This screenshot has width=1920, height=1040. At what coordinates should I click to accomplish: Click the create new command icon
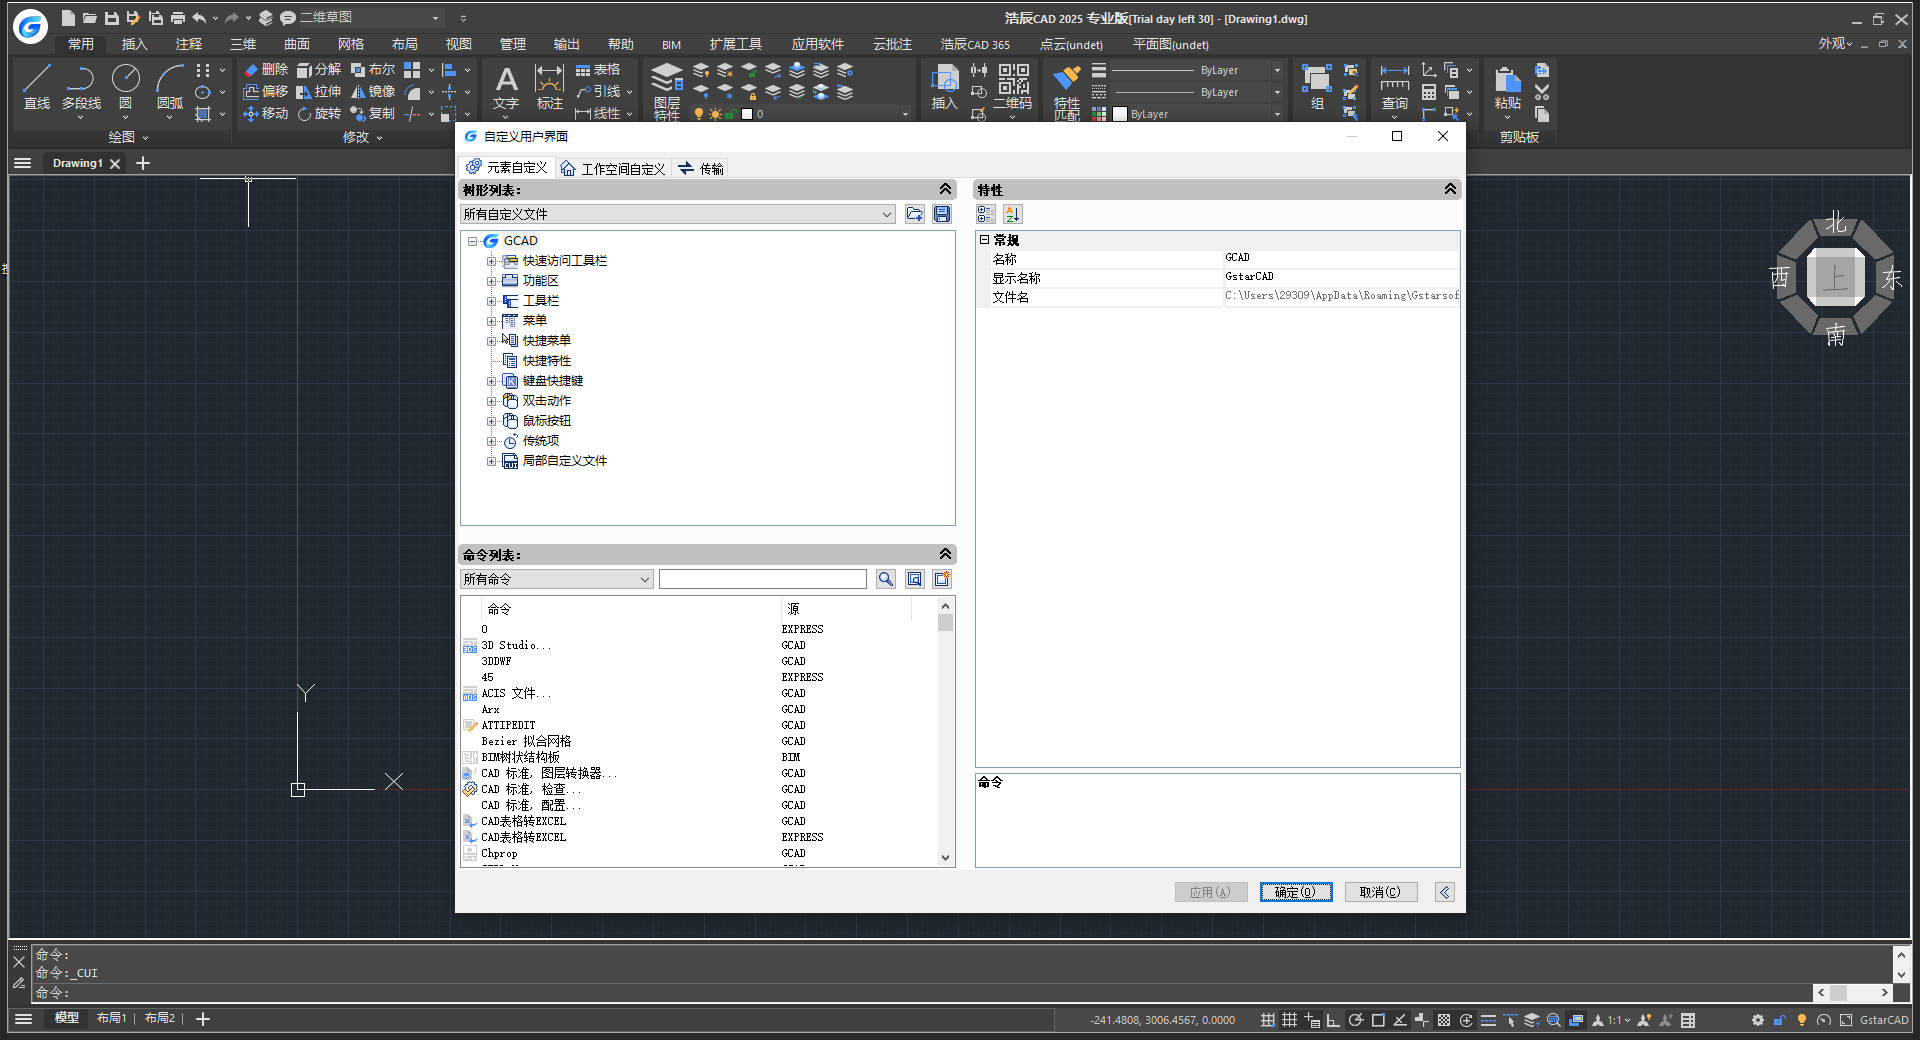pyautogui.click(x=942, y=579)
